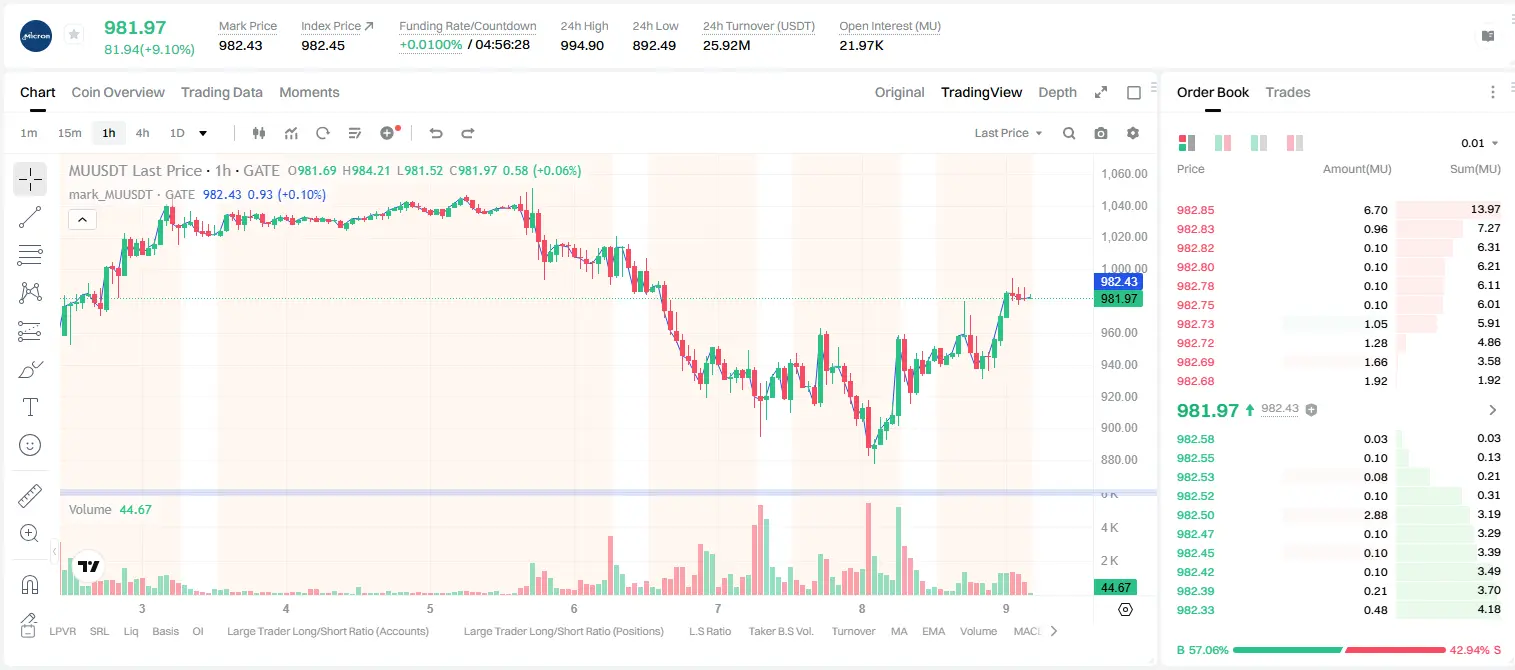The width and height of the screenshot is (1515, 670).
Task: Open the emoji sticker tool
Action: (x=30, y=445)
